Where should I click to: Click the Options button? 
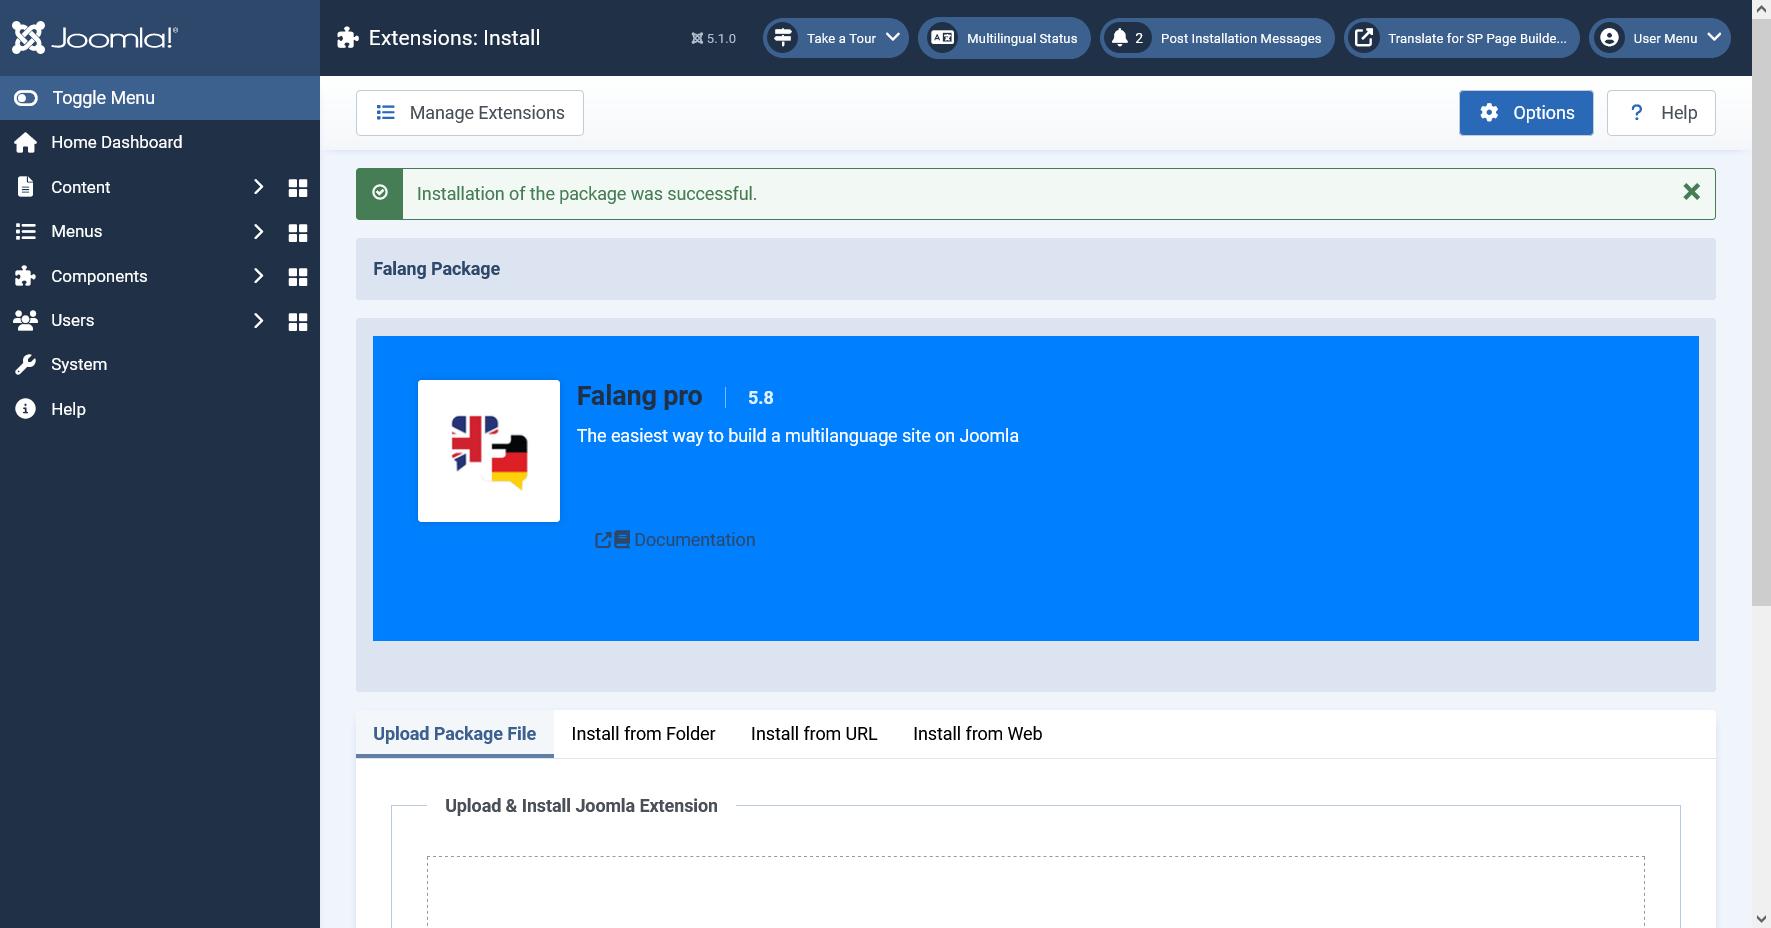pyautogui.click(x=1526, y=113)
